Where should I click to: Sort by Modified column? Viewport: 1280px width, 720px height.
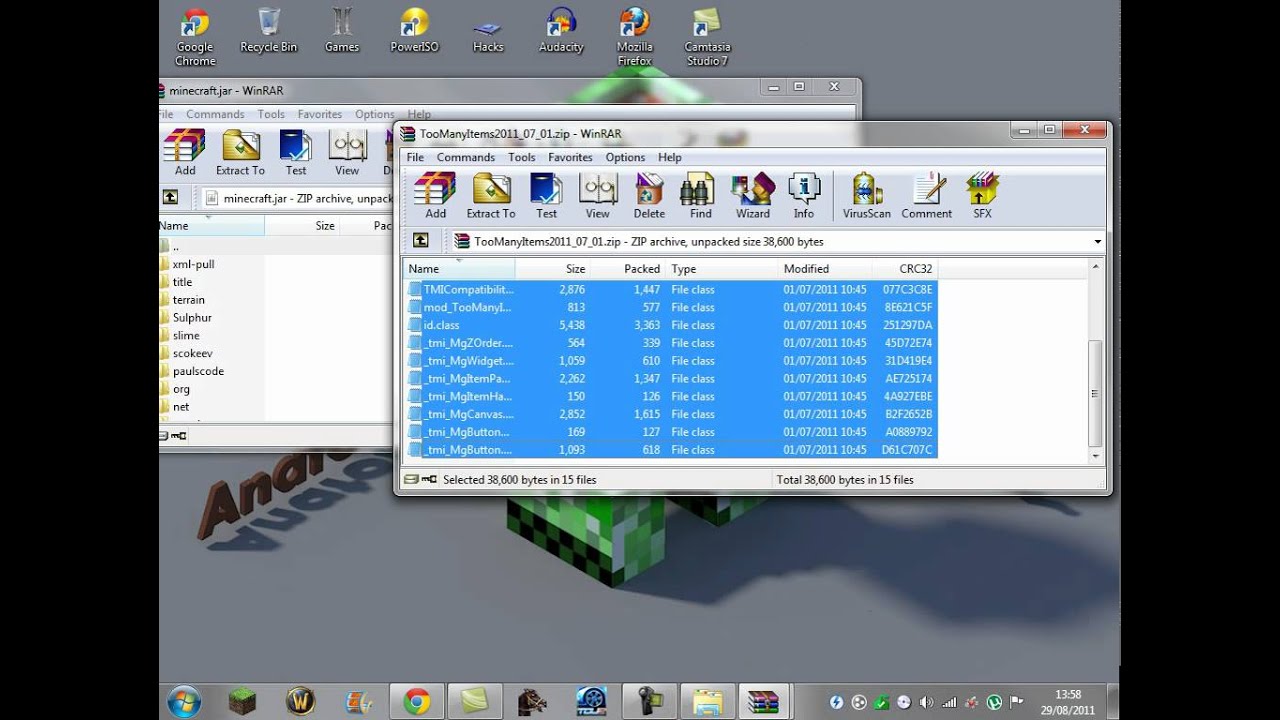[825, 269]
